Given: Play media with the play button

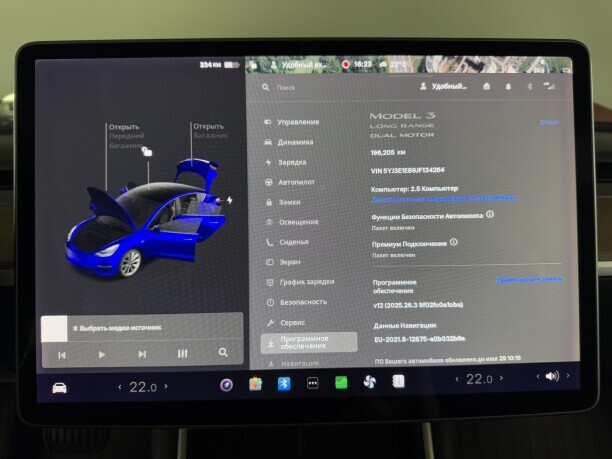Looking at the screenshot, I should point(101,354).
